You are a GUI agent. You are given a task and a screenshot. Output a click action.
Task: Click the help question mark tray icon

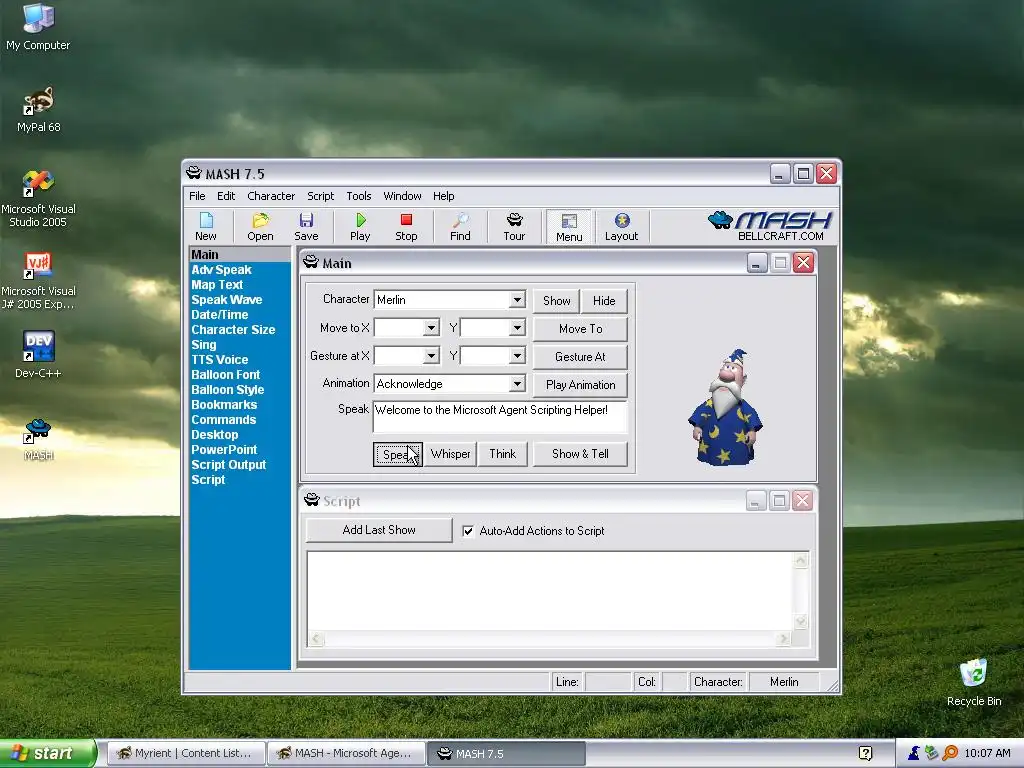(865, 753)
